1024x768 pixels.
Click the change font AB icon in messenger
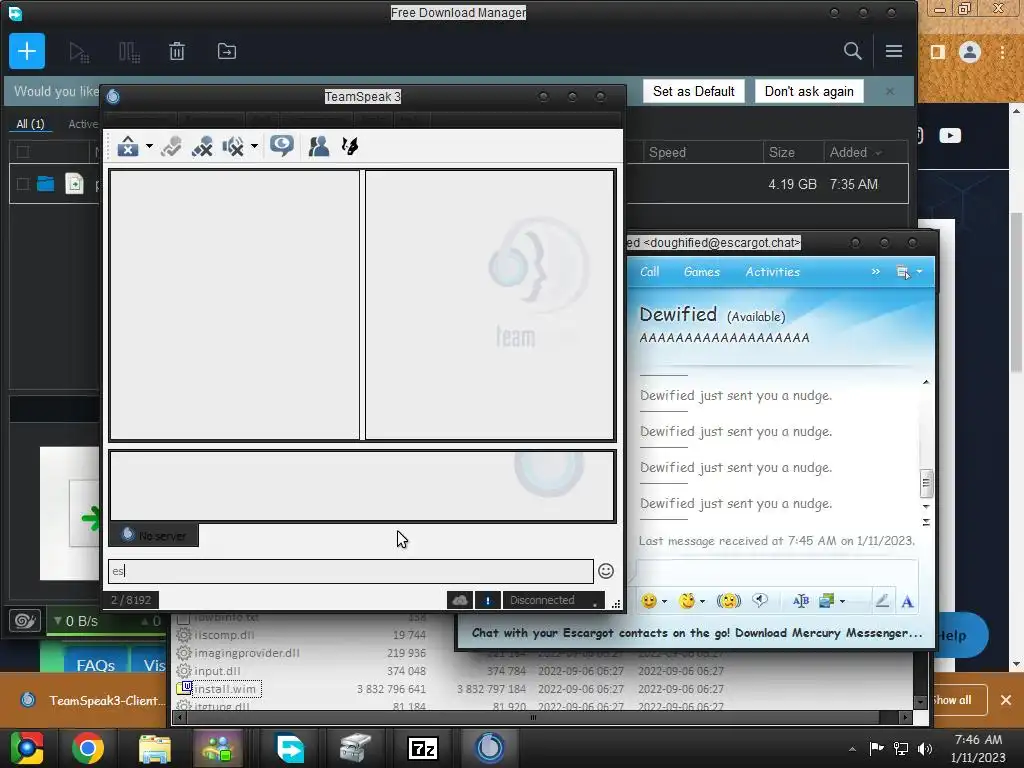[x=801, y=601]
